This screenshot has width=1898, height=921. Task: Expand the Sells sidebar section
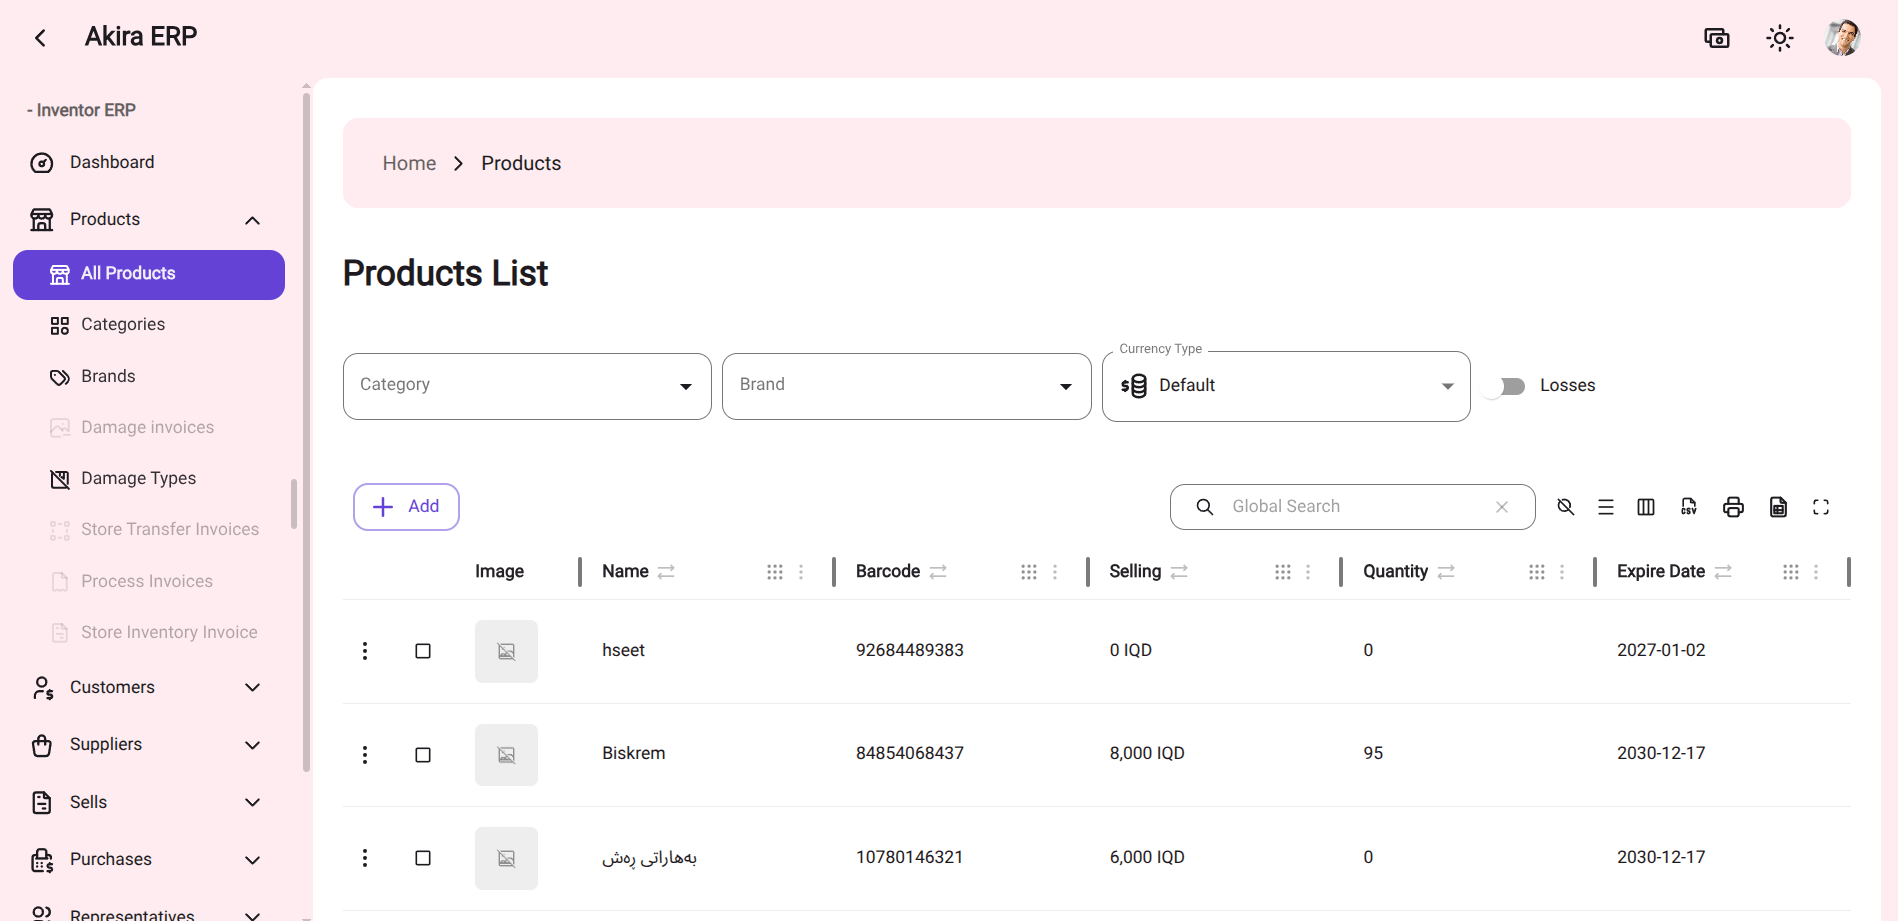click(253, 802)
